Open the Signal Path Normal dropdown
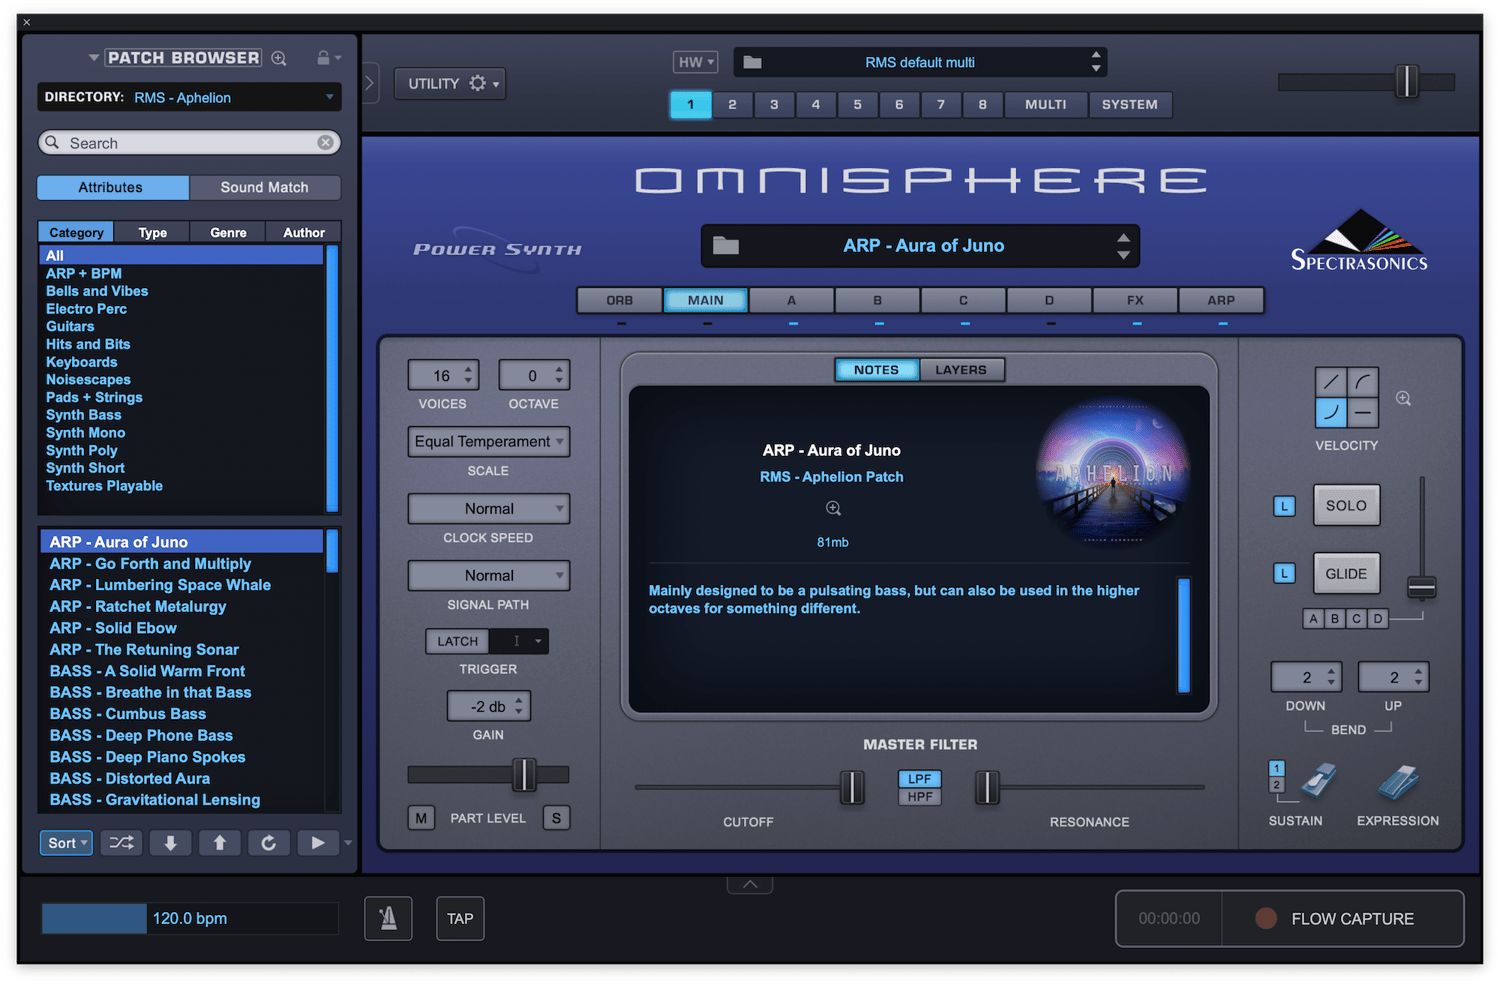The image size is (1500, 984). 489,575
